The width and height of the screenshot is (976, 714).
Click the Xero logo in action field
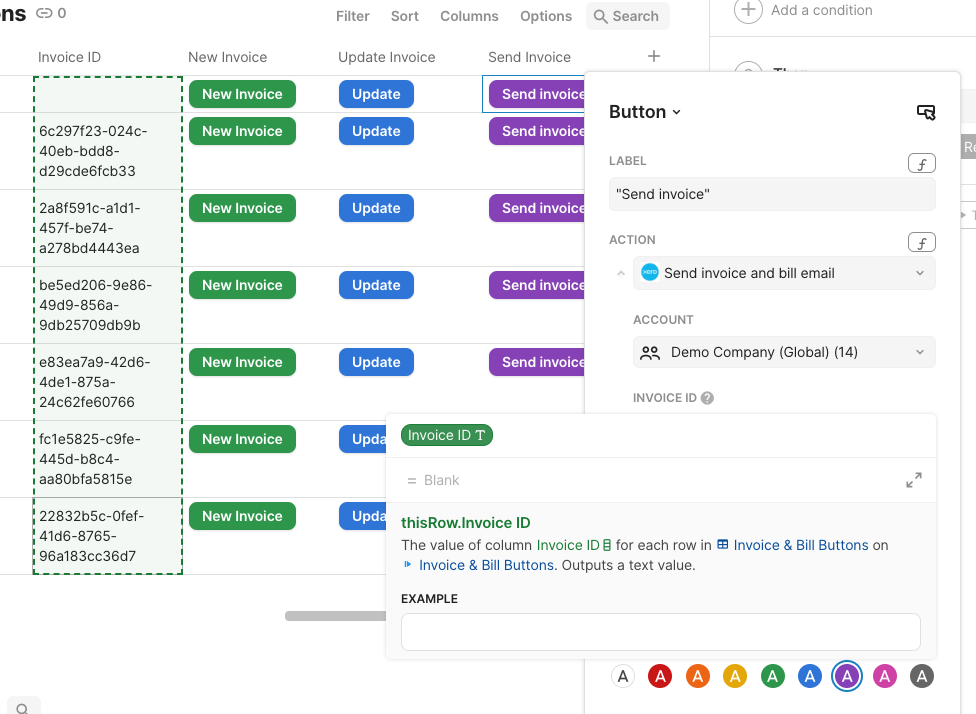coord(650,273)
